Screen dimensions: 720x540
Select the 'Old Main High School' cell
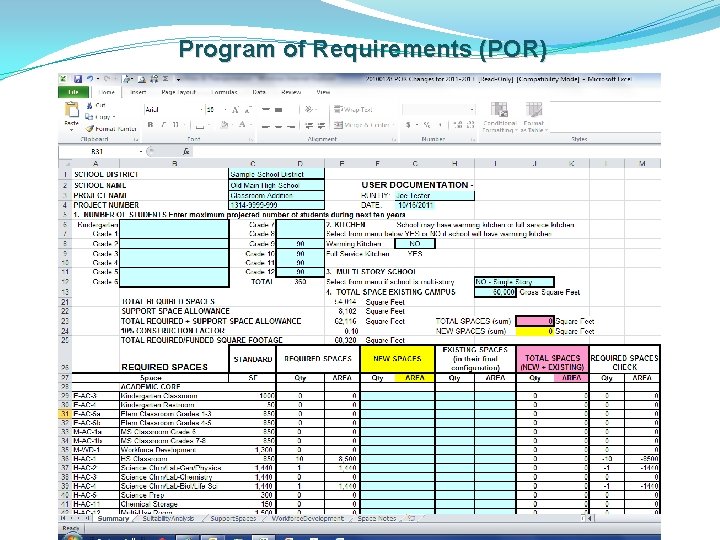point(276,185)
